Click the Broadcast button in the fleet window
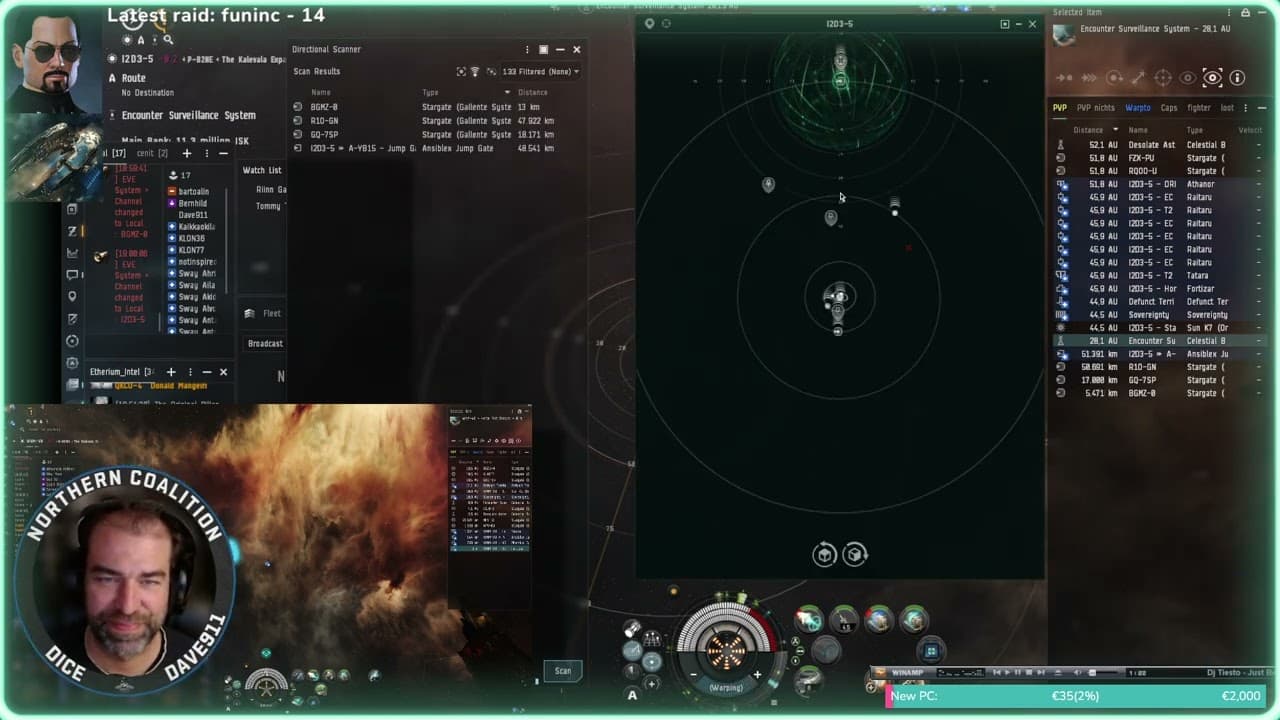1280x720 pixels. point(265,343)
